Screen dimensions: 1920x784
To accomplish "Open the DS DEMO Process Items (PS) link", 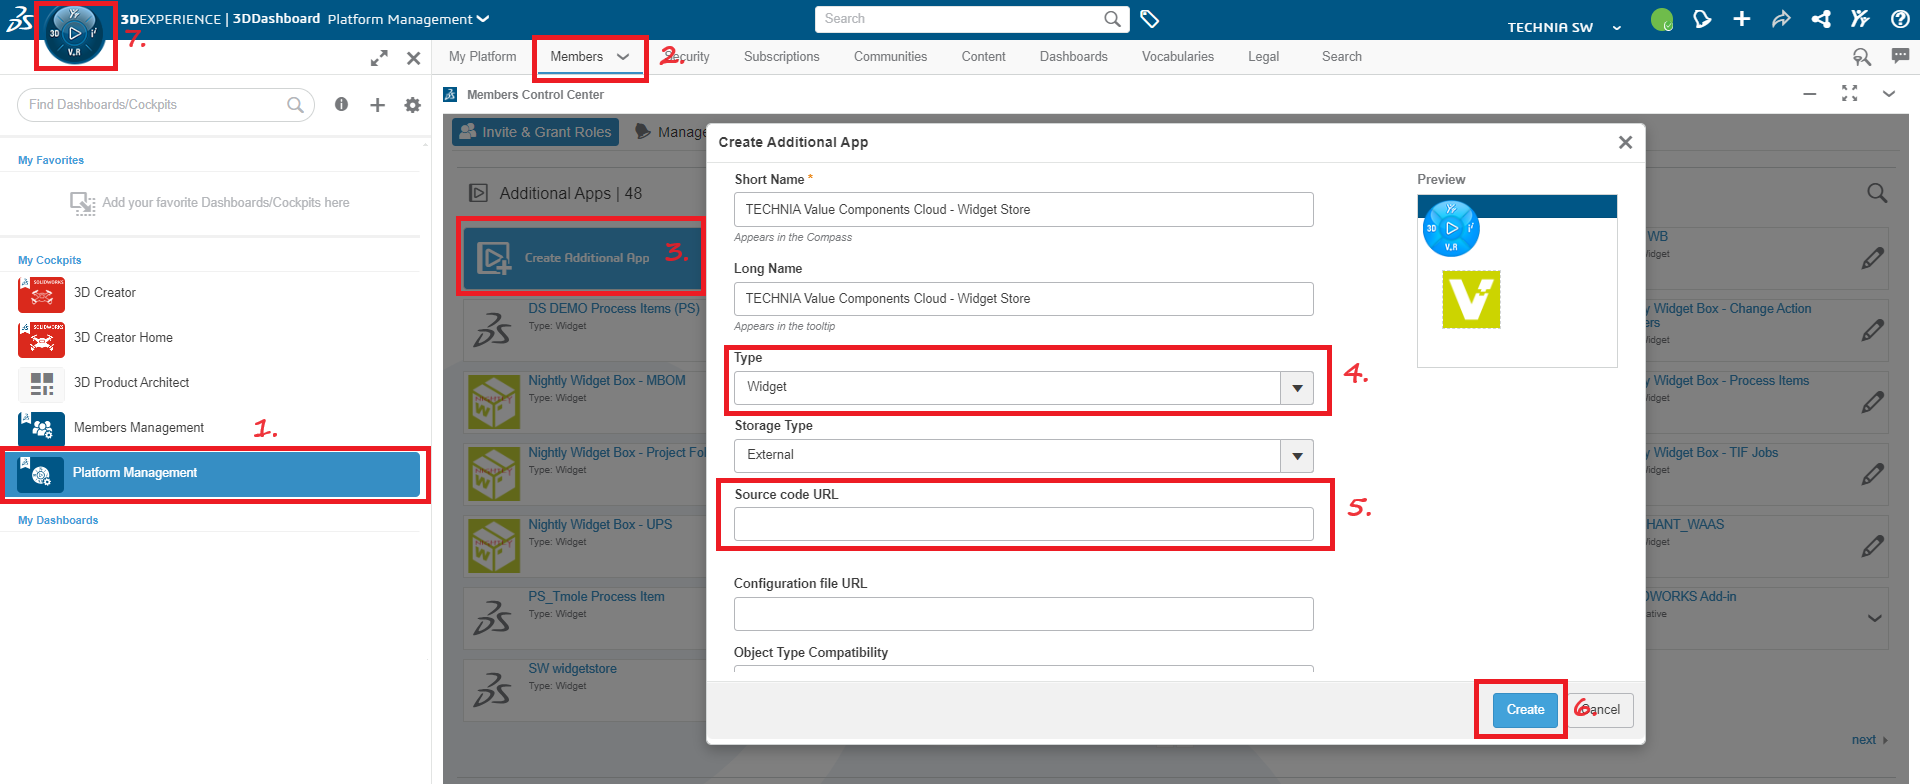I will 614,309.
